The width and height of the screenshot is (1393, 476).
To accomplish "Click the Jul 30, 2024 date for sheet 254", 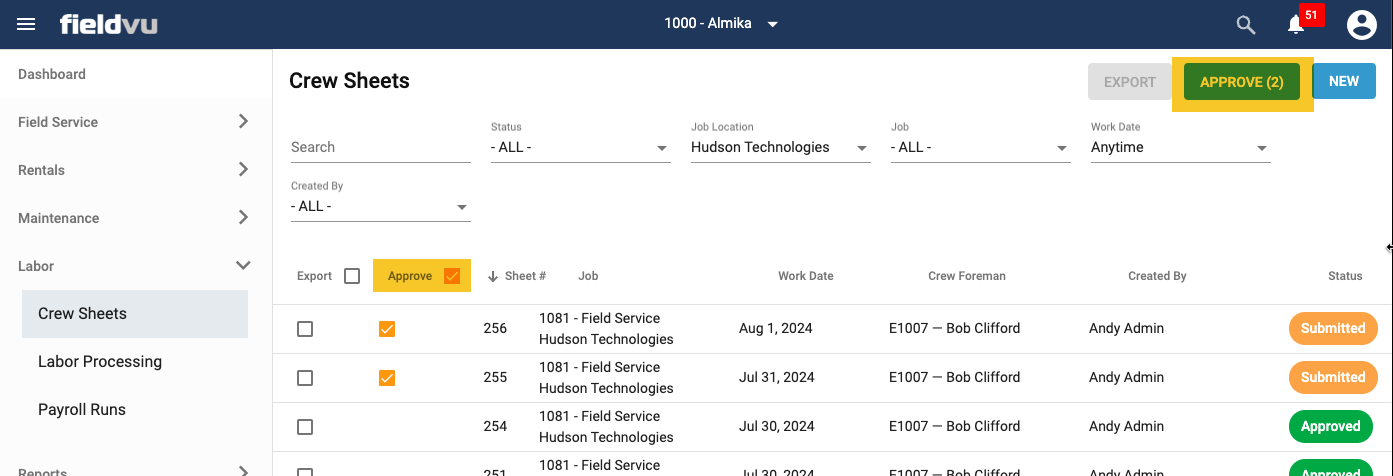I will click(777, 426).
